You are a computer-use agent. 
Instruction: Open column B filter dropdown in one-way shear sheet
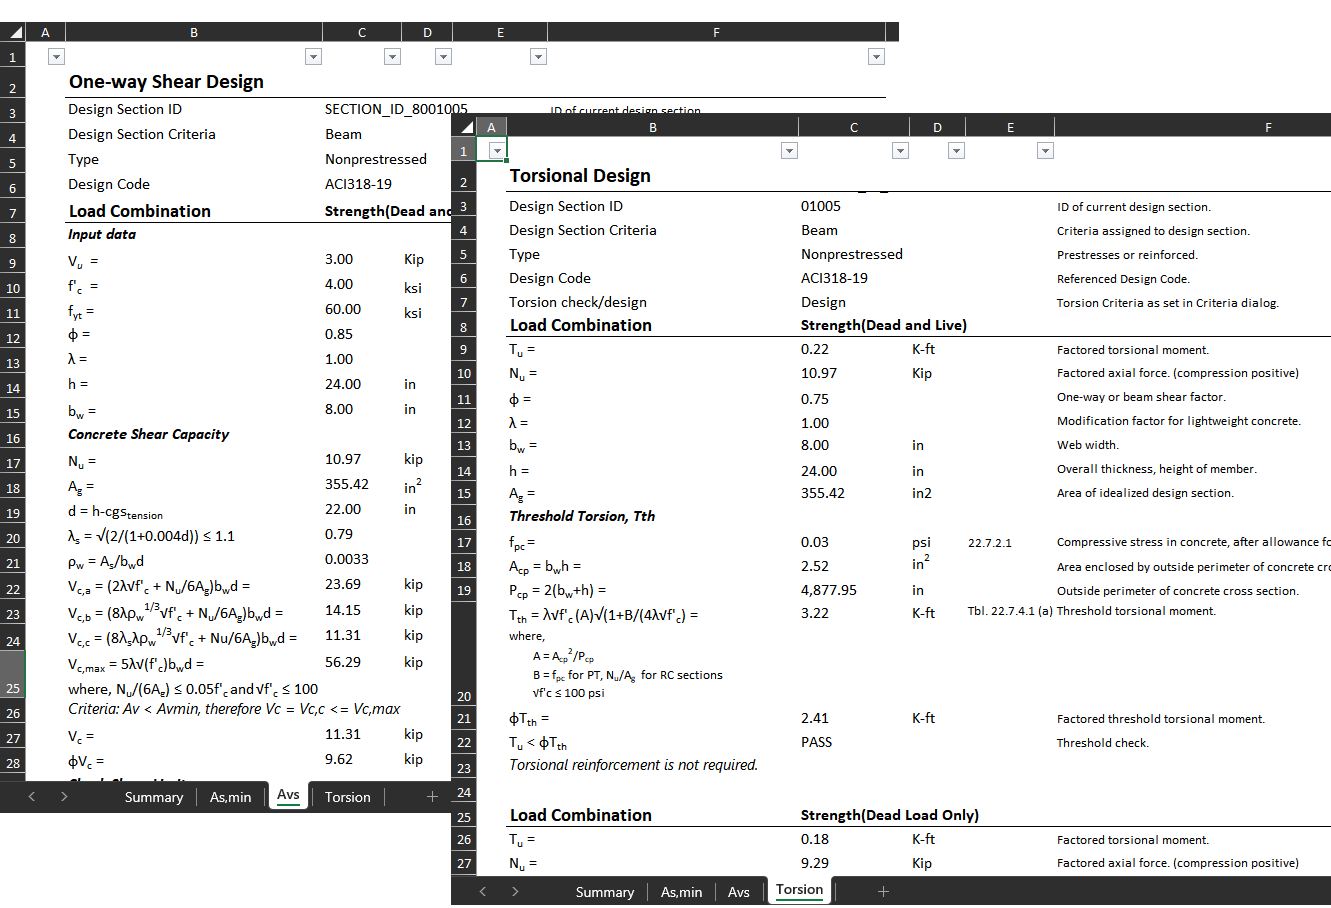[313, 57]
